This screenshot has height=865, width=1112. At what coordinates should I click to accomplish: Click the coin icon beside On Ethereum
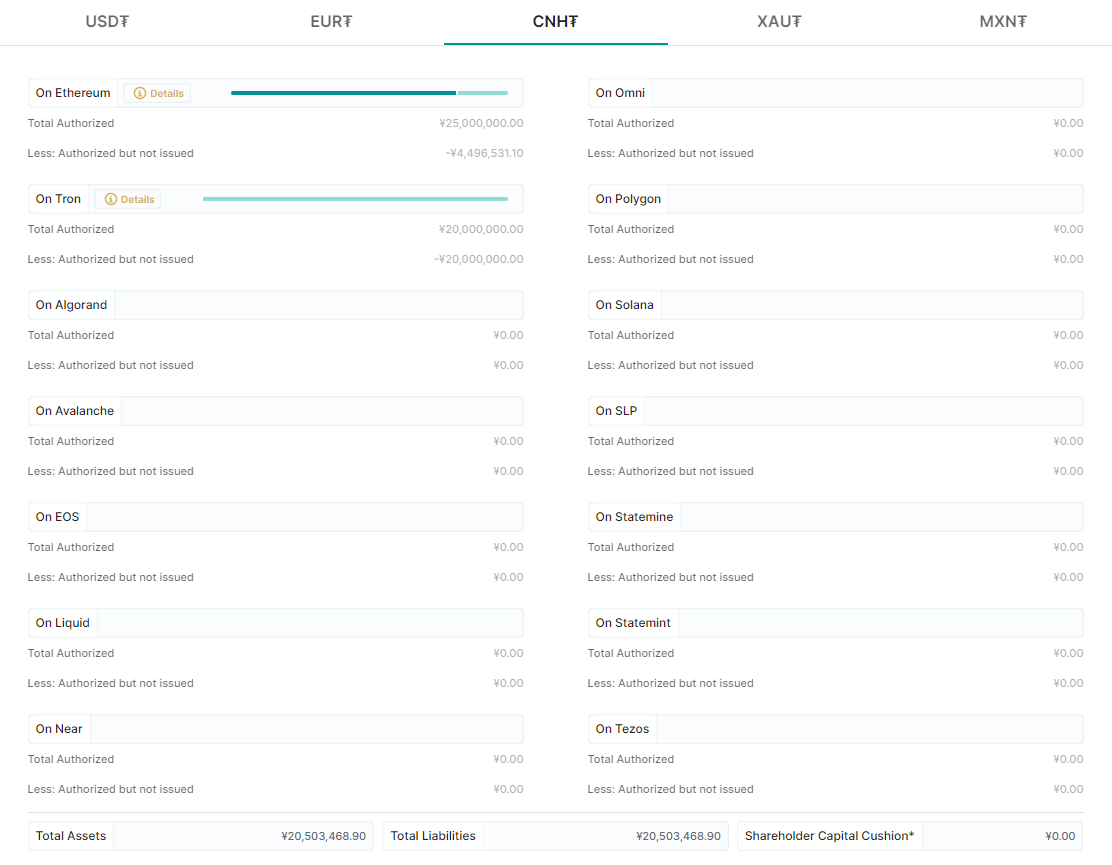tap(140, 93)
